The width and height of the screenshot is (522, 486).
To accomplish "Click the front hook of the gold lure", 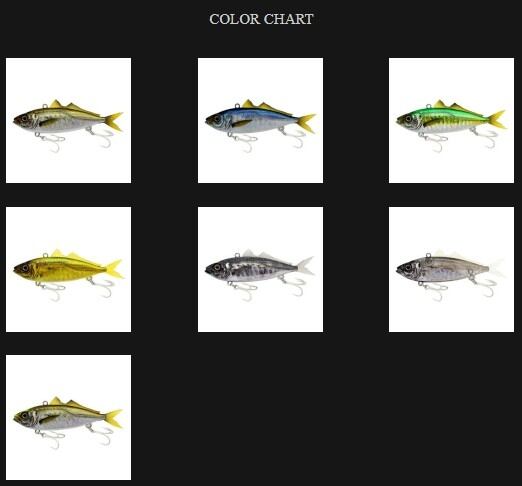I will click(x=50, y=291).
